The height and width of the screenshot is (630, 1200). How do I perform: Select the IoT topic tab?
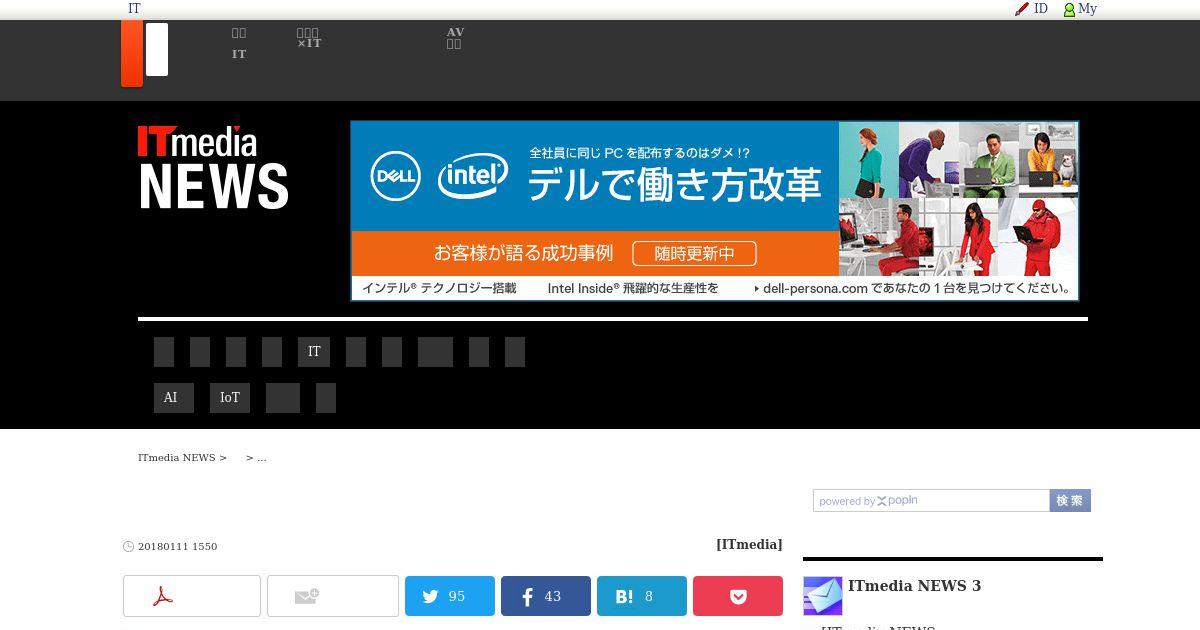pos(230,398)
